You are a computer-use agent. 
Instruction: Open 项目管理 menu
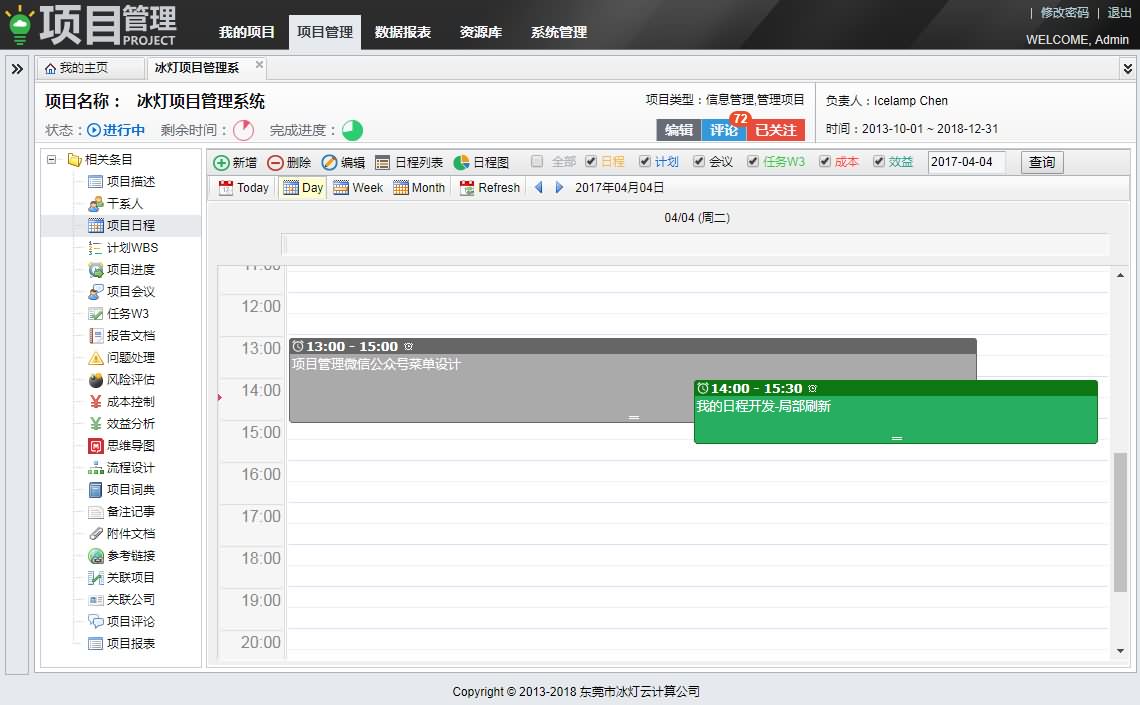(x=324, y=32)
